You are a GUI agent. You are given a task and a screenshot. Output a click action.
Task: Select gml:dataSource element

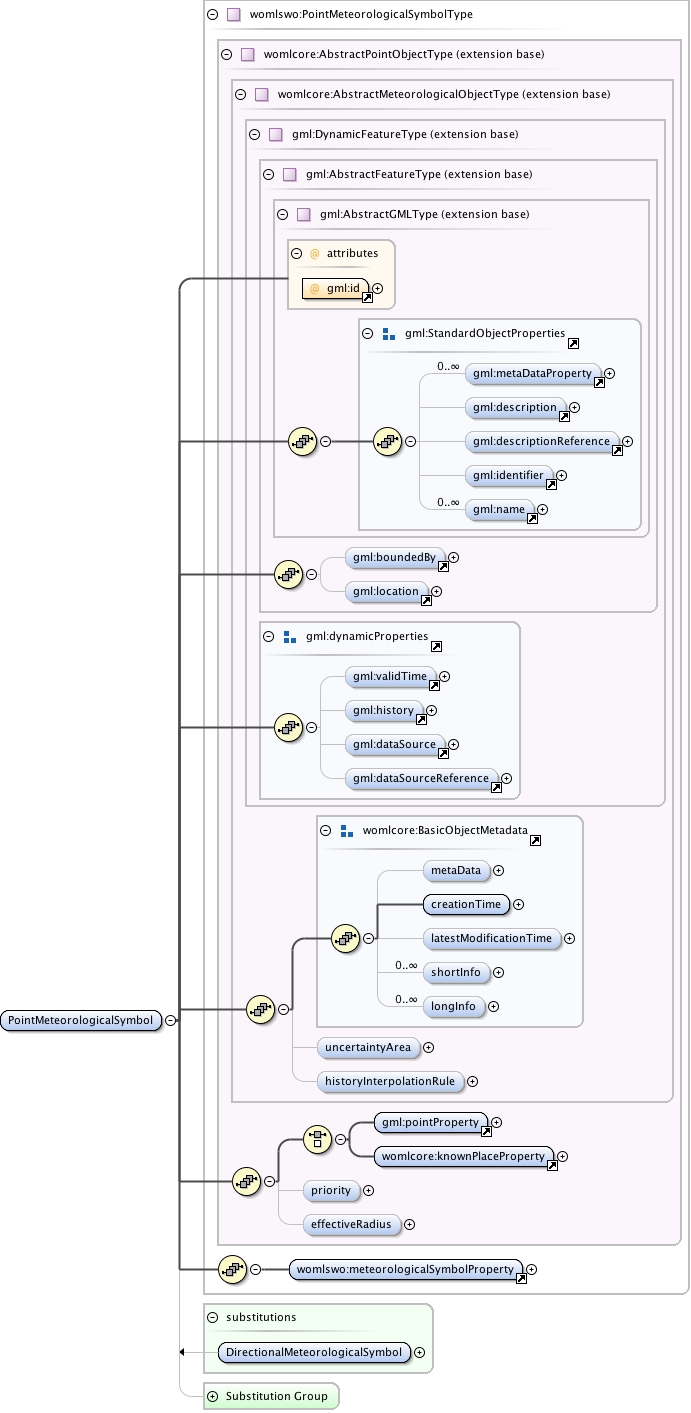[x=395, y=745]
